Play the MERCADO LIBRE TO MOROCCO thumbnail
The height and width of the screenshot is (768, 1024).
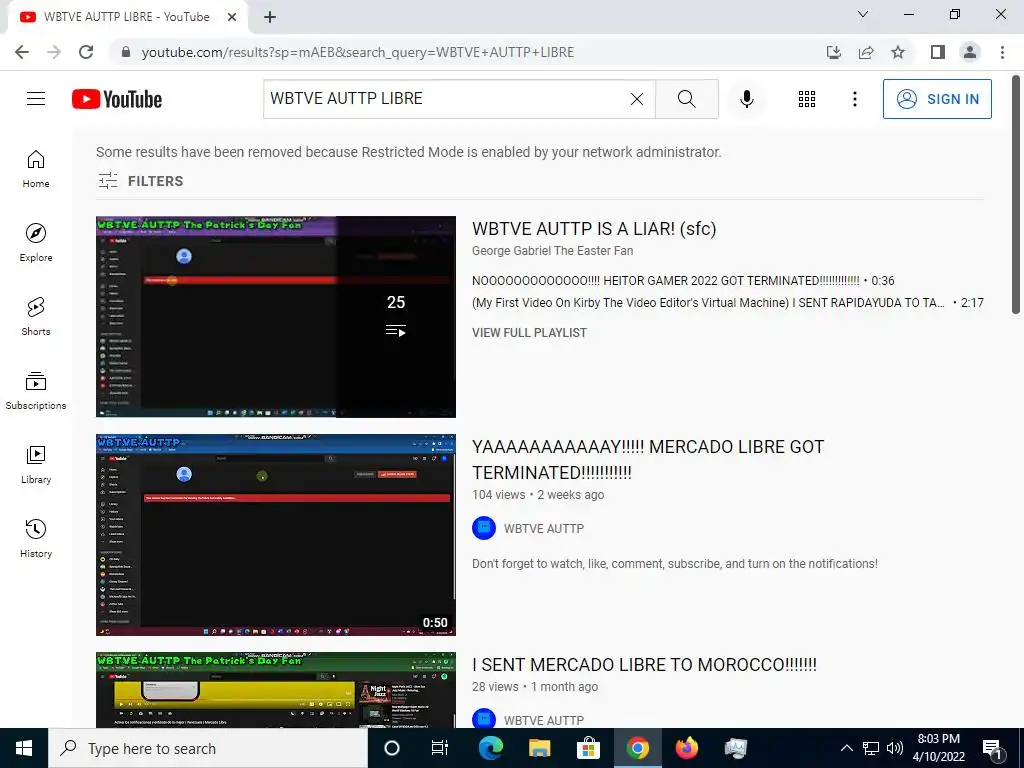pyautogui.click(x=276, y=690)
